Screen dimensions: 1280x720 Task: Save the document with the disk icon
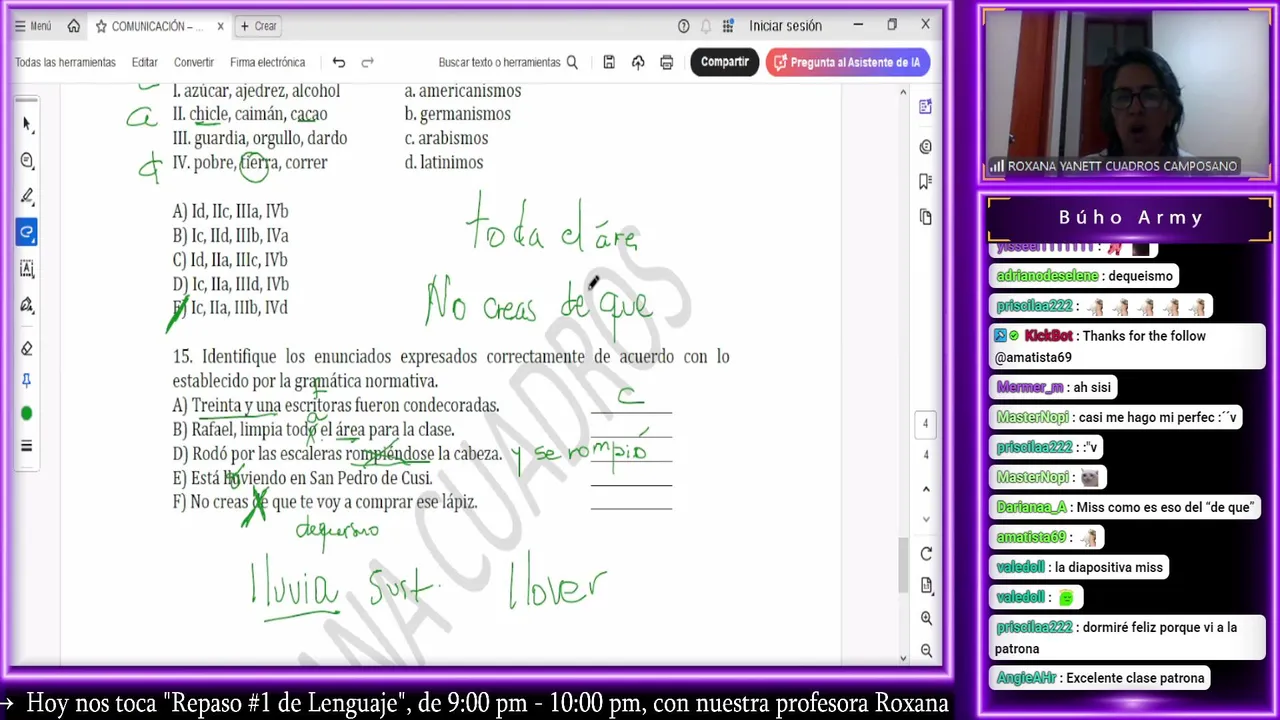point(609,62)
